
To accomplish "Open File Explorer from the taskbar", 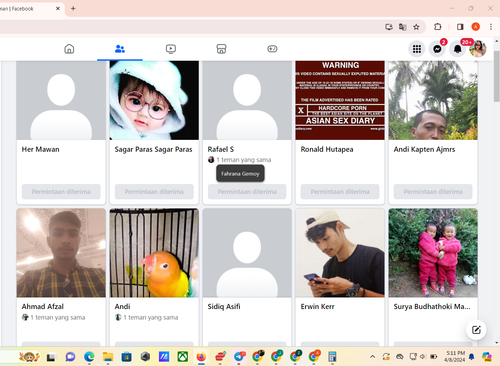I will tap(108, 357).
